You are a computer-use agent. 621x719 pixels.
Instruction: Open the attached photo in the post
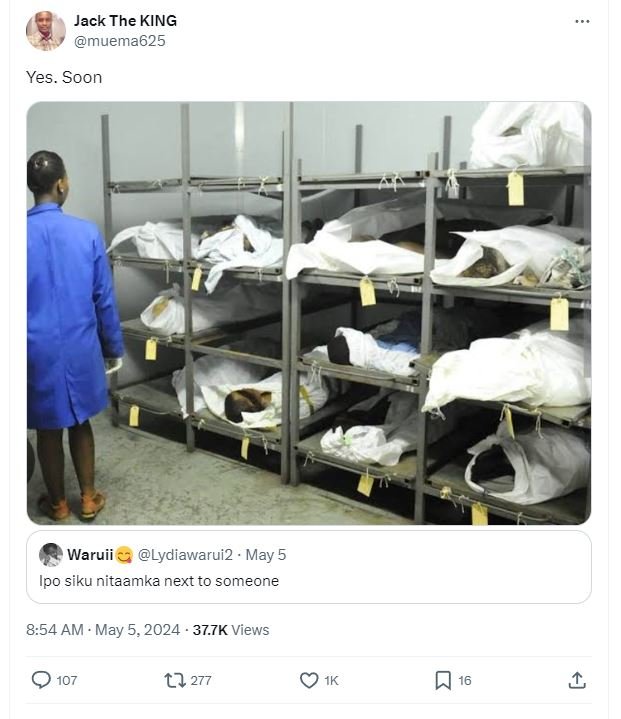(x=308, y=313)
